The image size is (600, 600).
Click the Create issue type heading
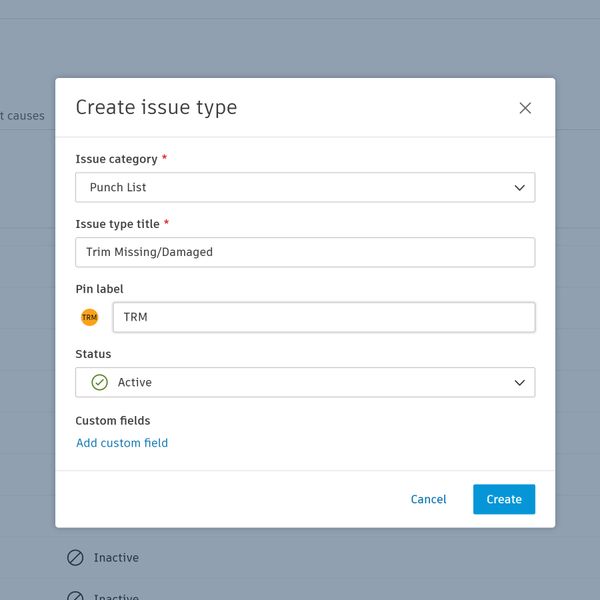click(156, 108)
